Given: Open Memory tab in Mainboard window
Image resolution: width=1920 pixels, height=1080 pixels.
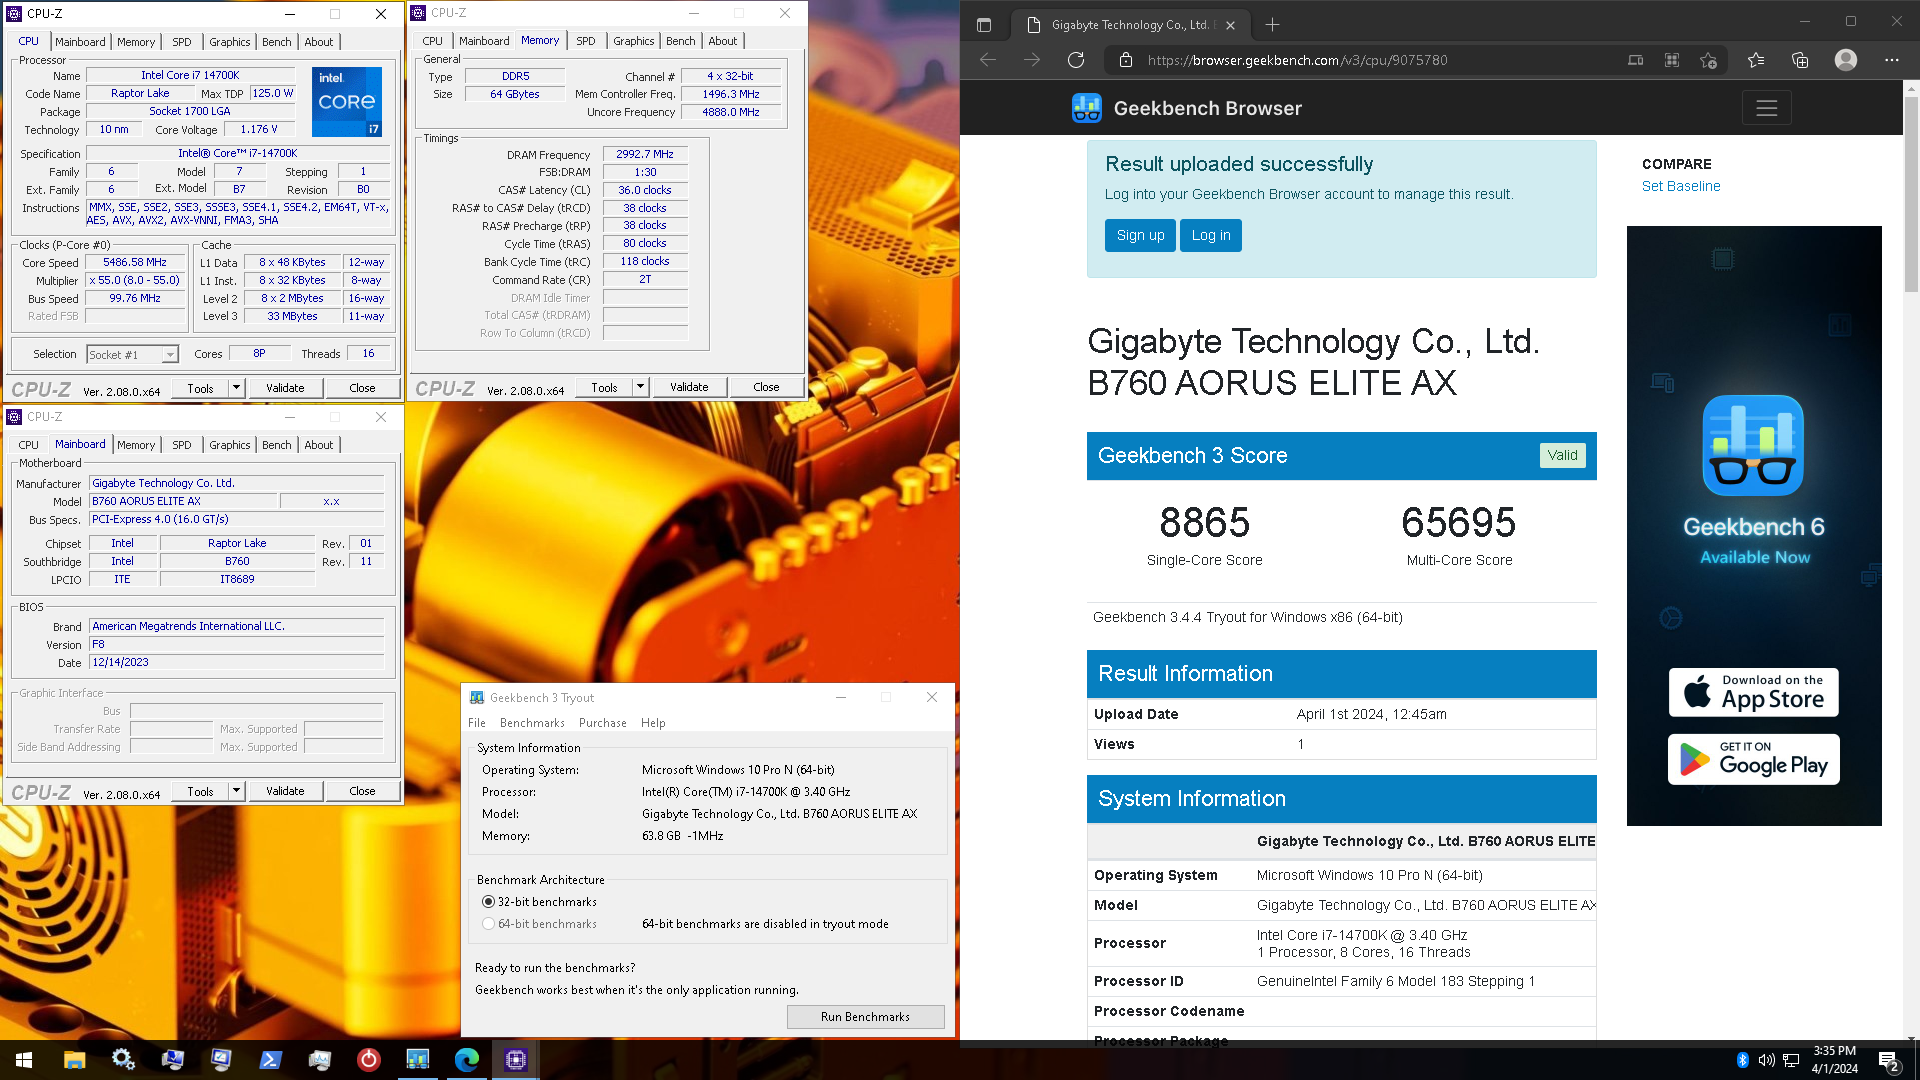Looking at the screenshot, I should 136,445.
